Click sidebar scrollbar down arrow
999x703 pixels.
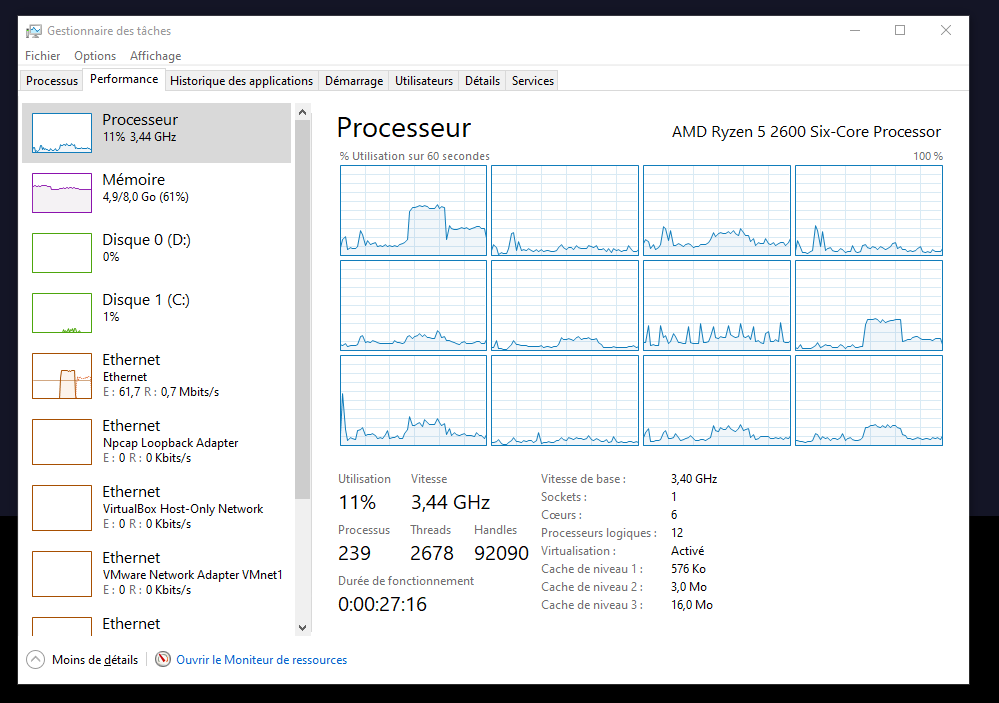(303, 627)
